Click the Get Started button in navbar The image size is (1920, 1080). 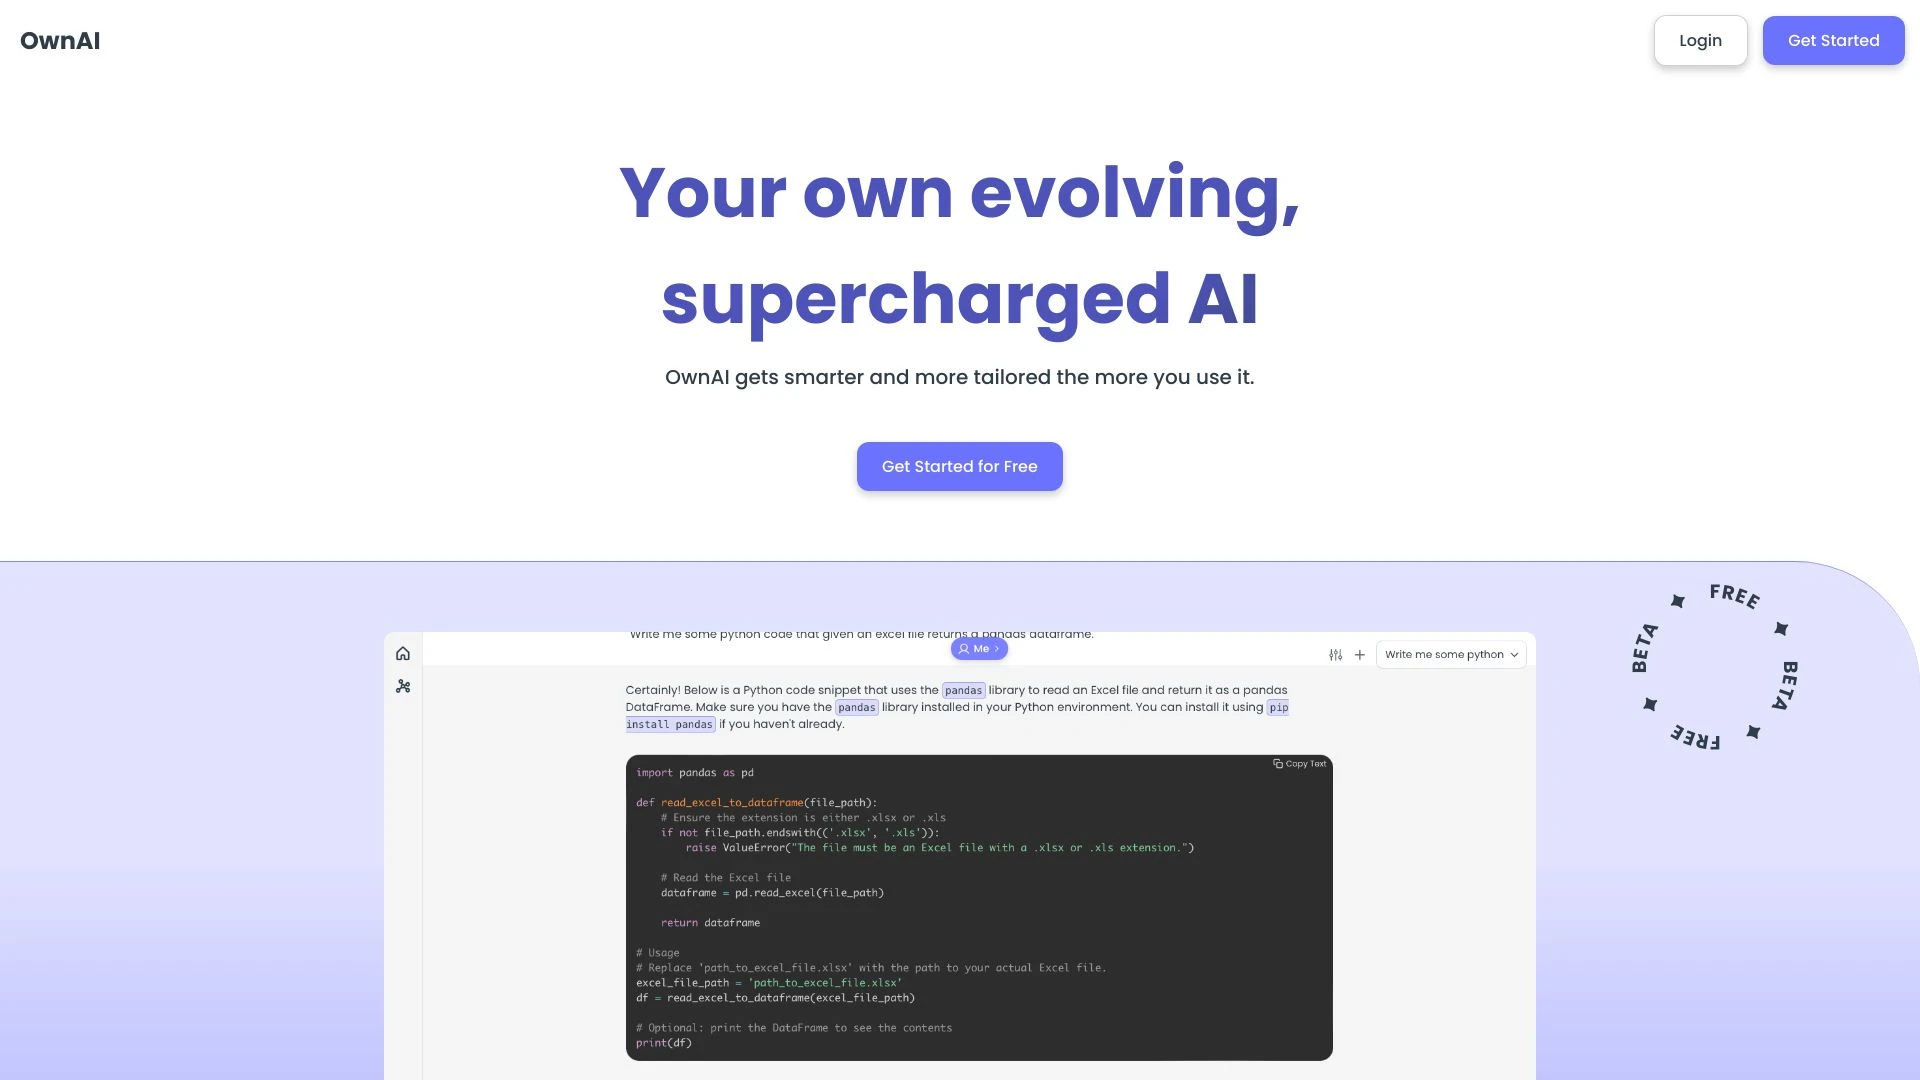(1833, 40)
